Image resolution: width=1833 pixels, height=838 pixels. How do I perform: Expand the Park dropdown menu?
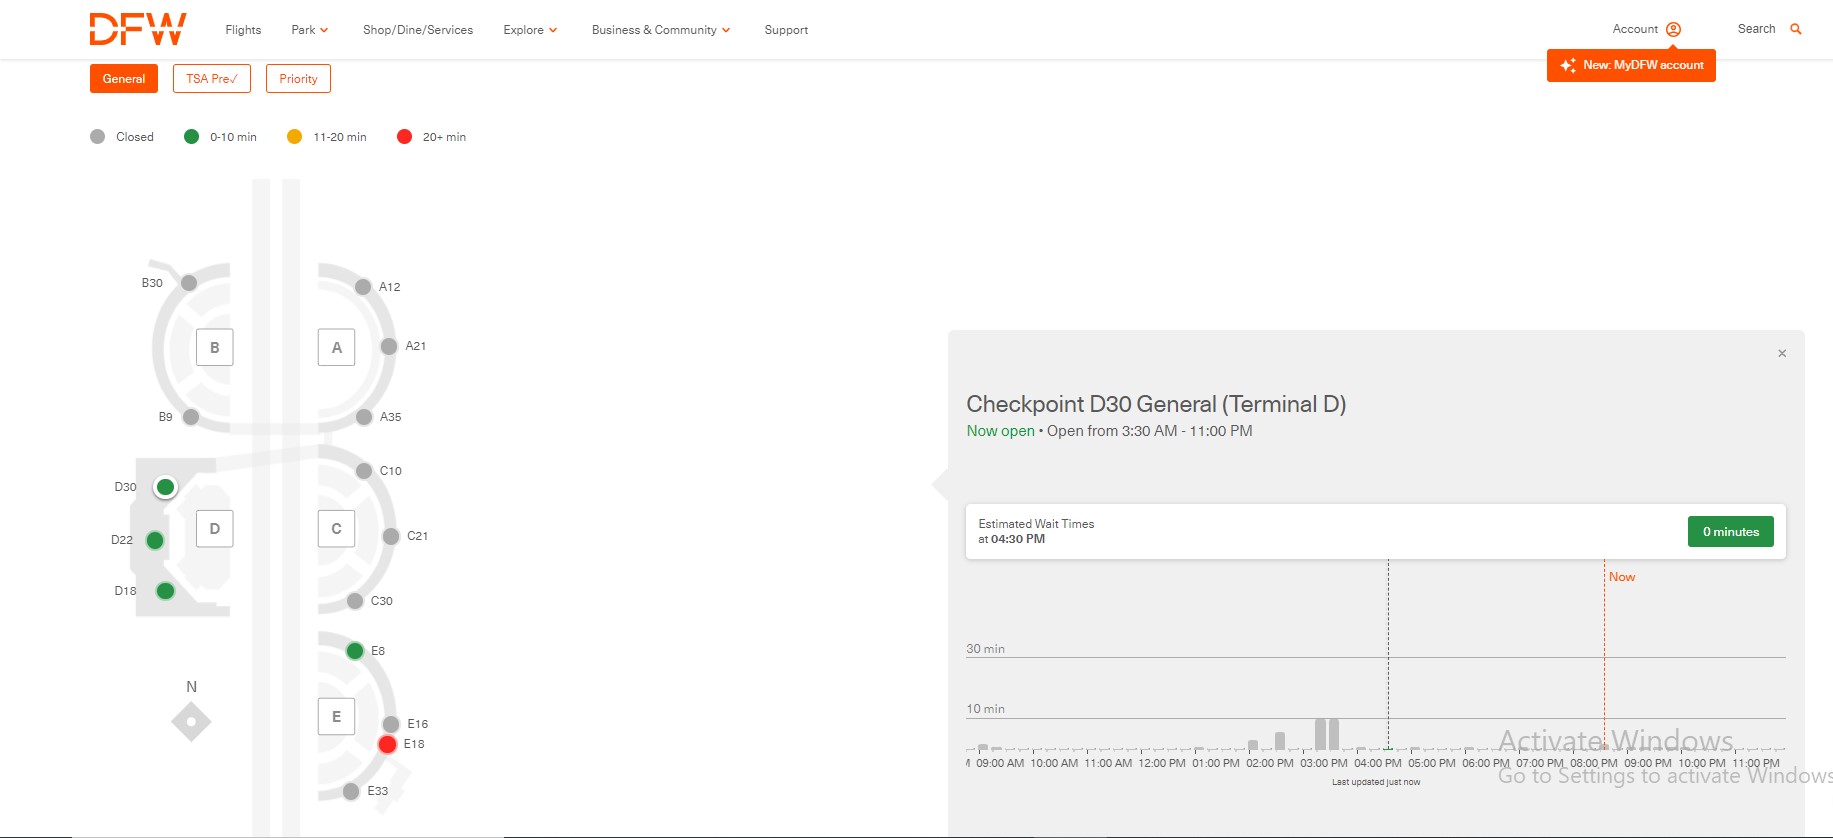click(x=309, y=30)
